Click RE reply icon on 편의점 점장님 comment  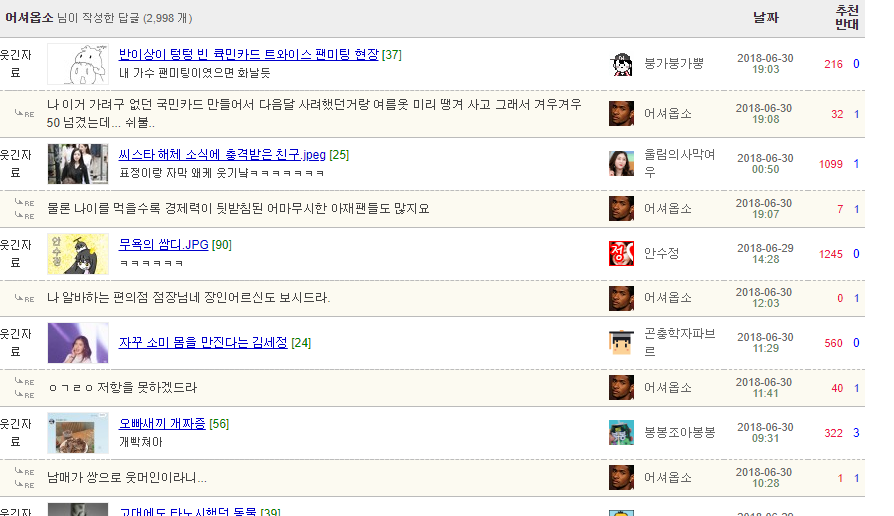point(25,298)
